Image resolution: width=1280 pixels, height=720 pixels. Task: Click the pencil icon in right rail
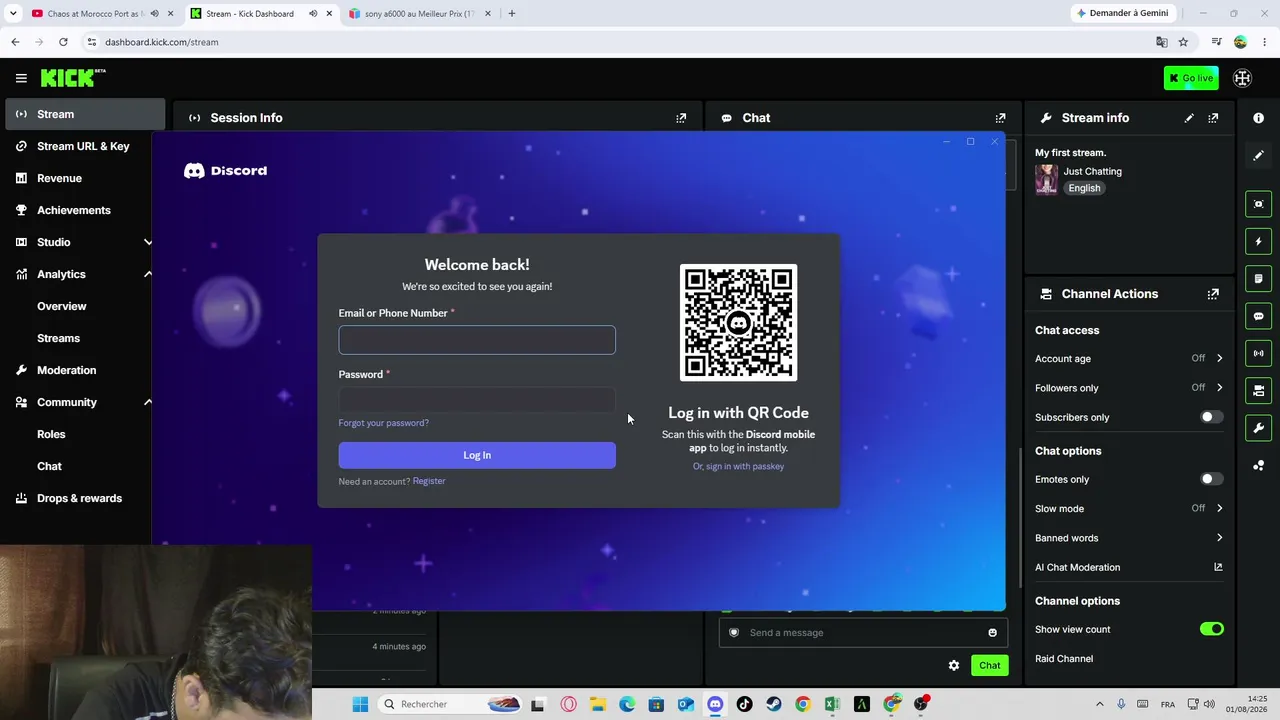[1258, 156]
